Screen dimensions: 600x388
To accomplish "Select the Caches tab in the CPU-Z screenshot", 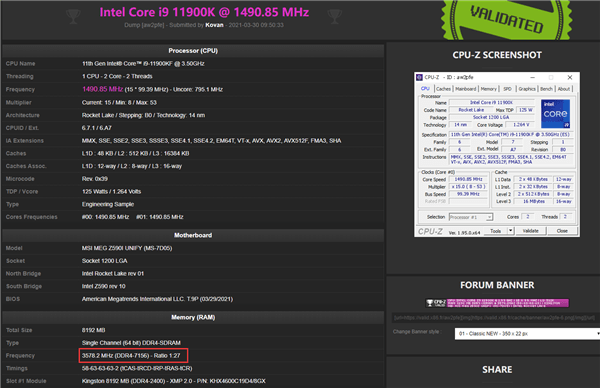I will (443, 89).
